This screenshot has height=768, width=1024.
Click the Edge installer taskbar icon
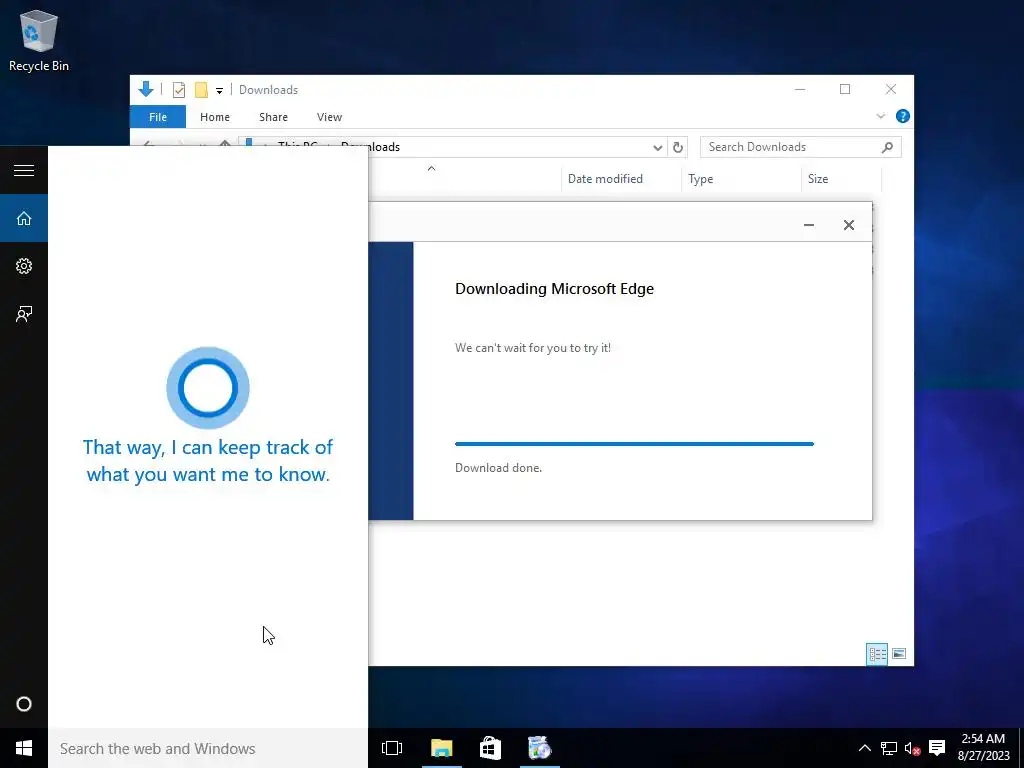pyautogui.click(x=539, y=748)
